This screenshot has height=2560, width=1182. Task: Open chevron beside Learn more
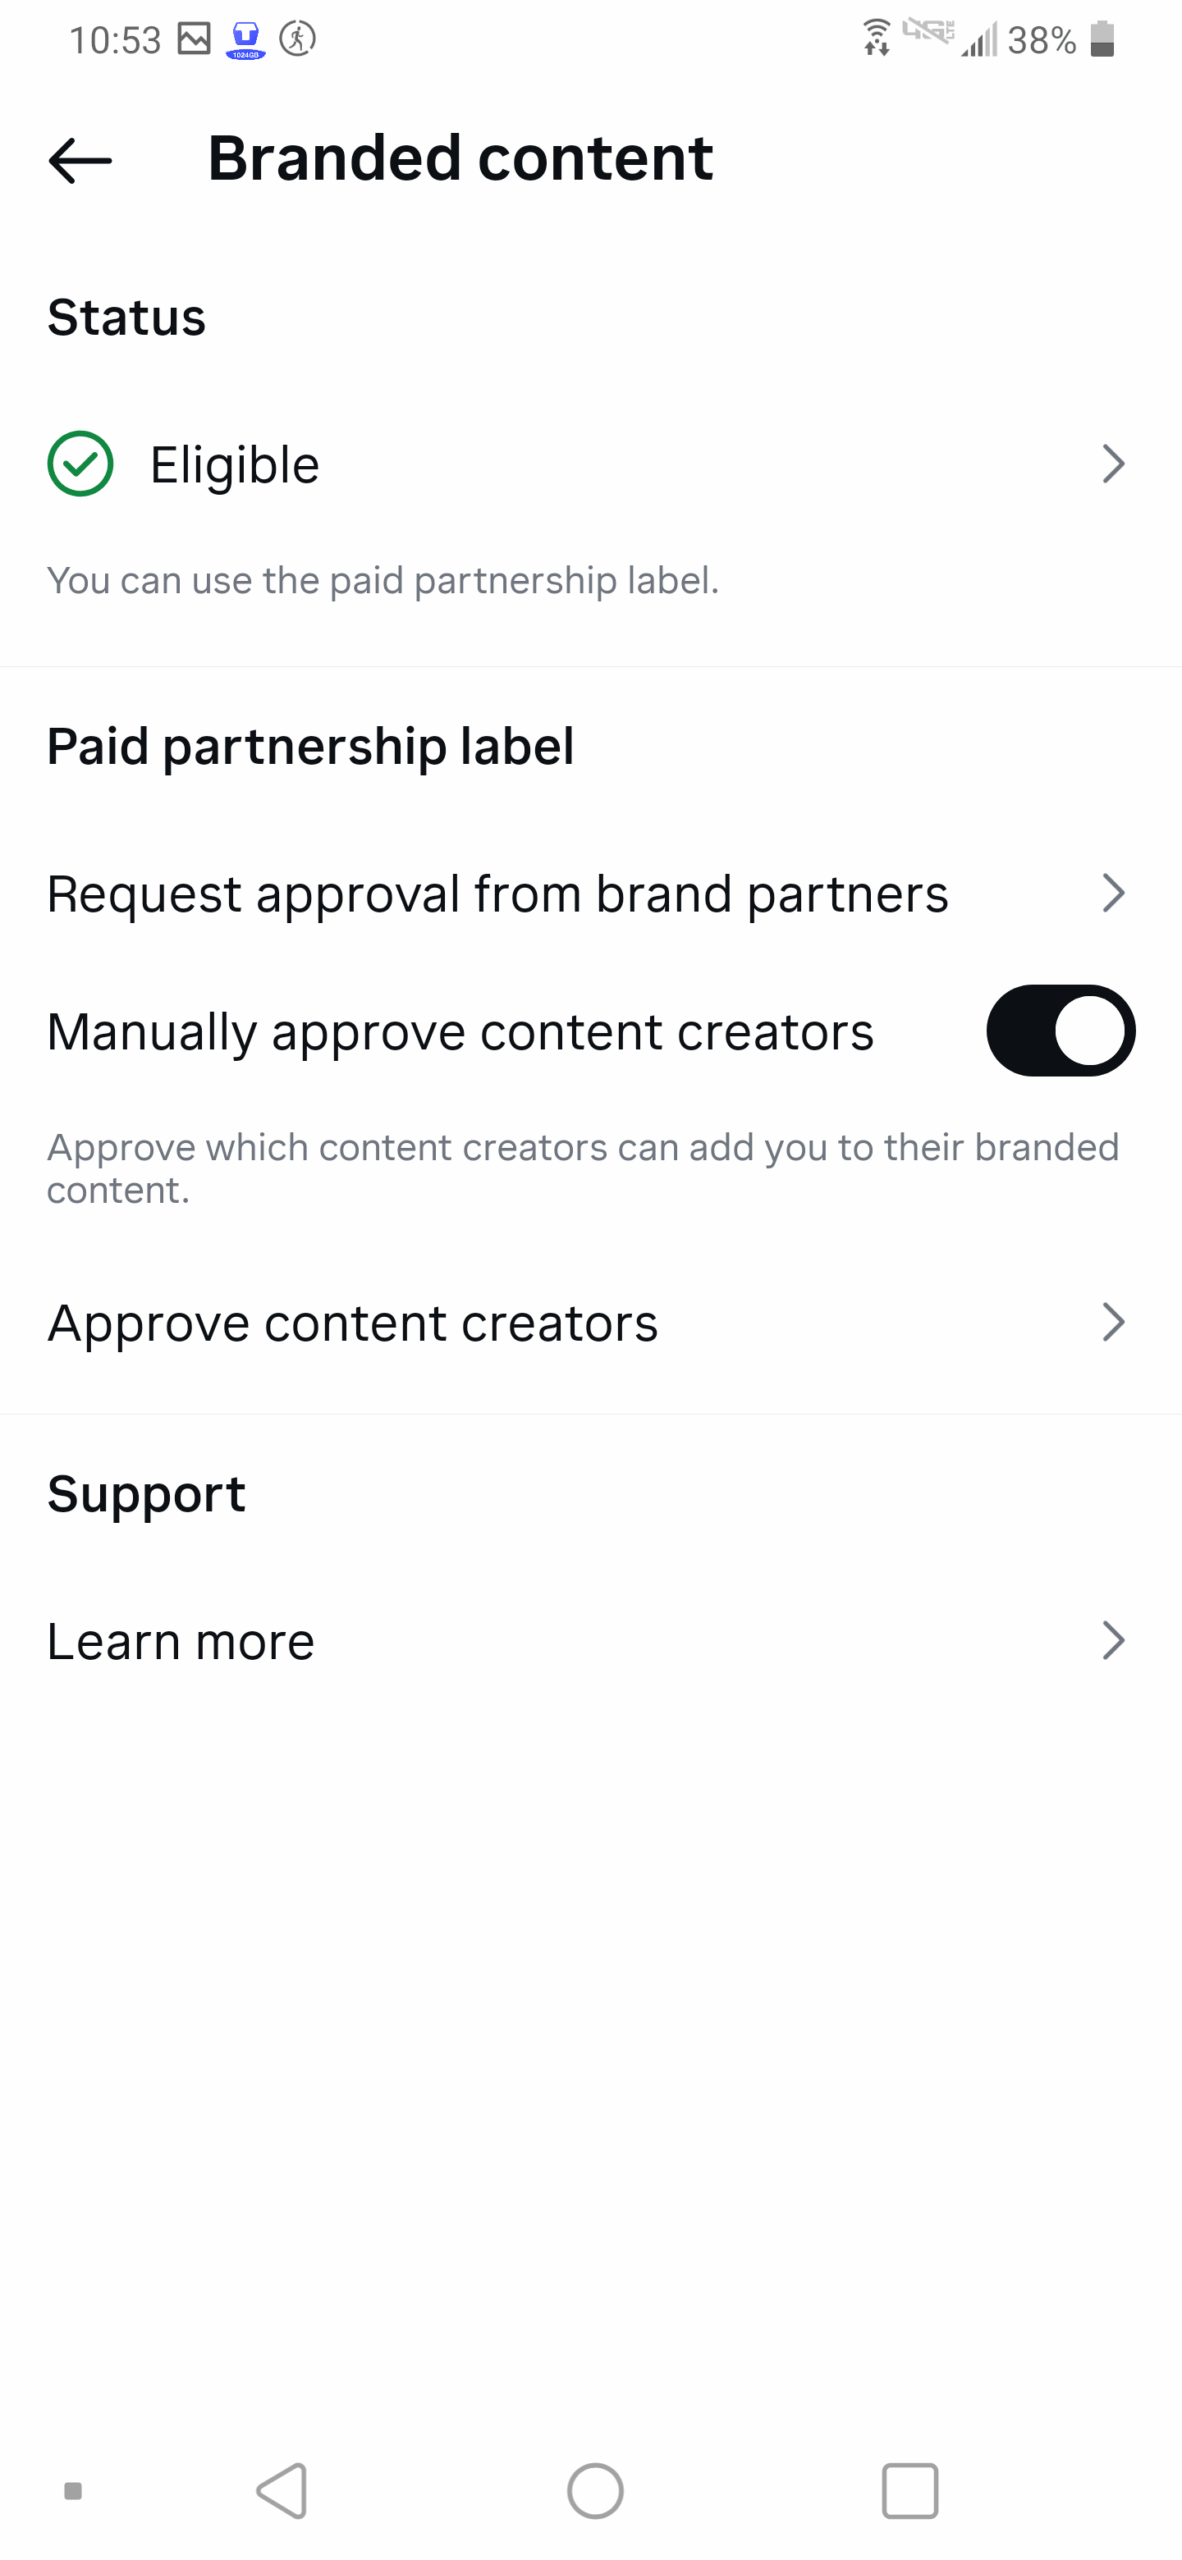click(1113, 1640)
